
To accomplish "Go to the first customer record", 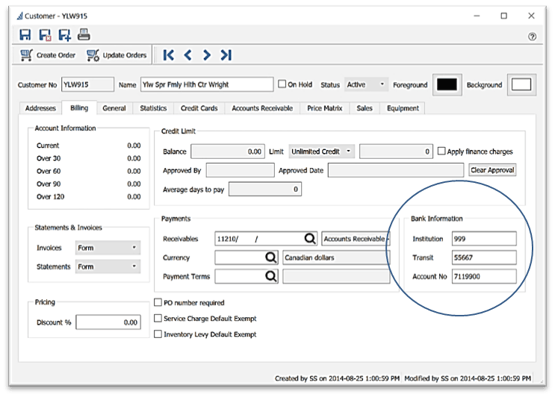I will tap(168, 55).
